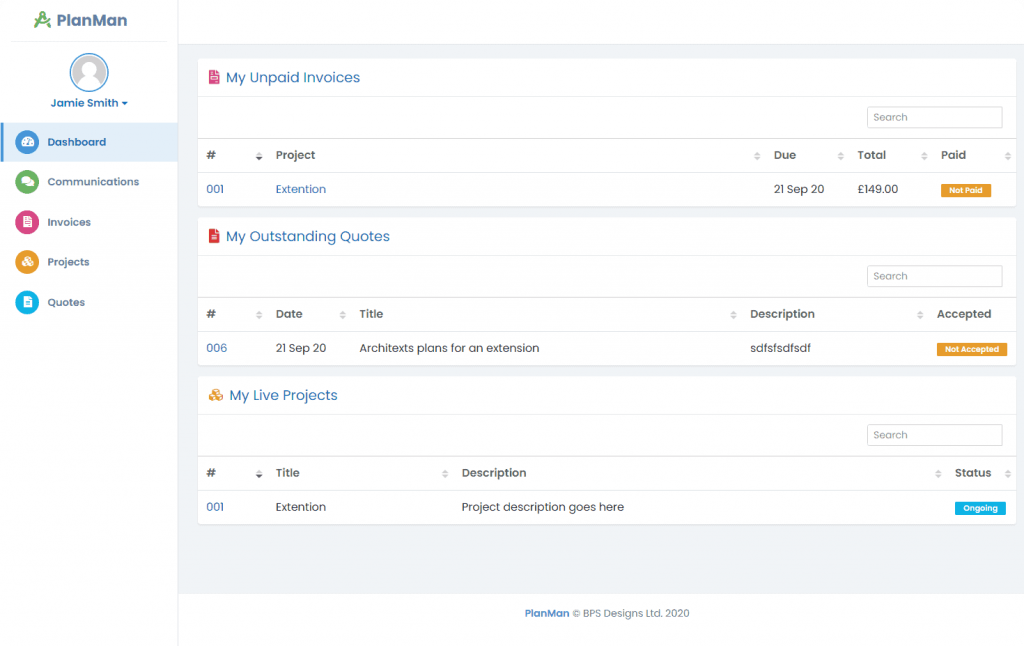The width and height of the screenshot is (1024, 646).
Task: Click the Not Paid badge
Action: 966,190
